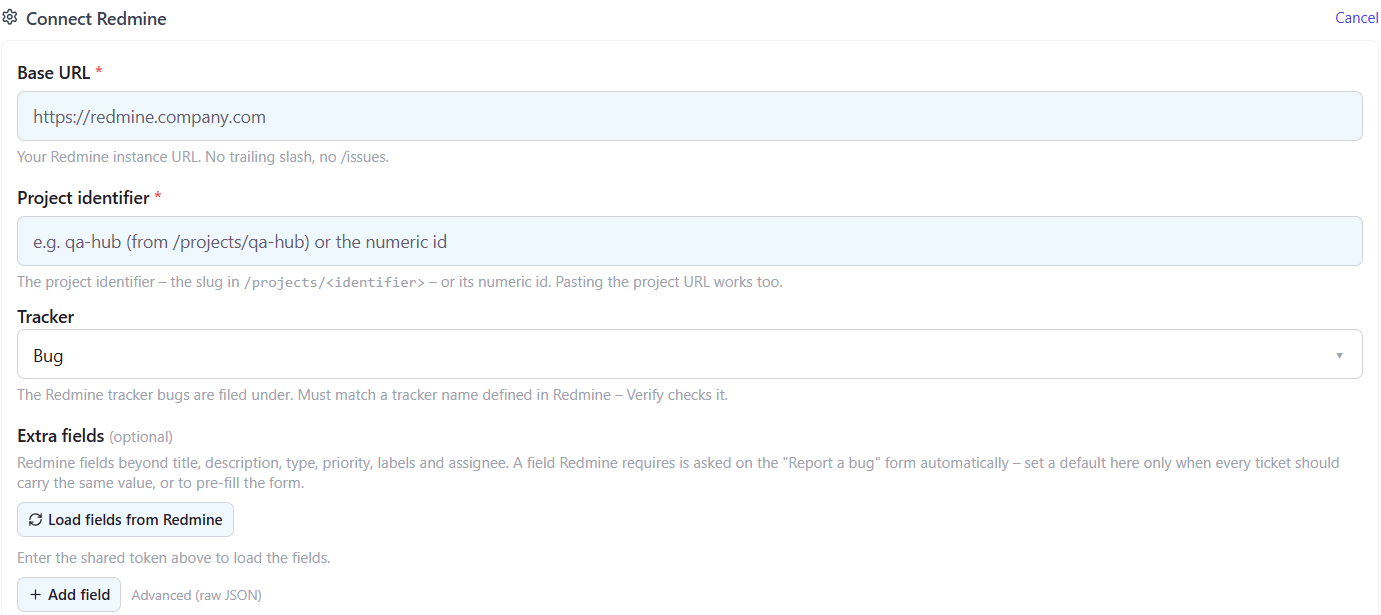Click the gear icon beside Connect Redmine
The image size is (1381, 615).
click(10, 18)
